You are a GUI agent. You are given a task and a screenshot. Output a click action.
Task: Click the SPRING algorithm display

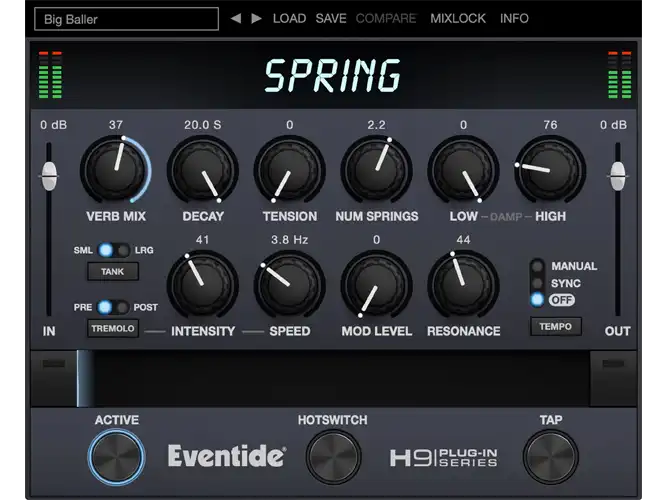tap(333, 76)
